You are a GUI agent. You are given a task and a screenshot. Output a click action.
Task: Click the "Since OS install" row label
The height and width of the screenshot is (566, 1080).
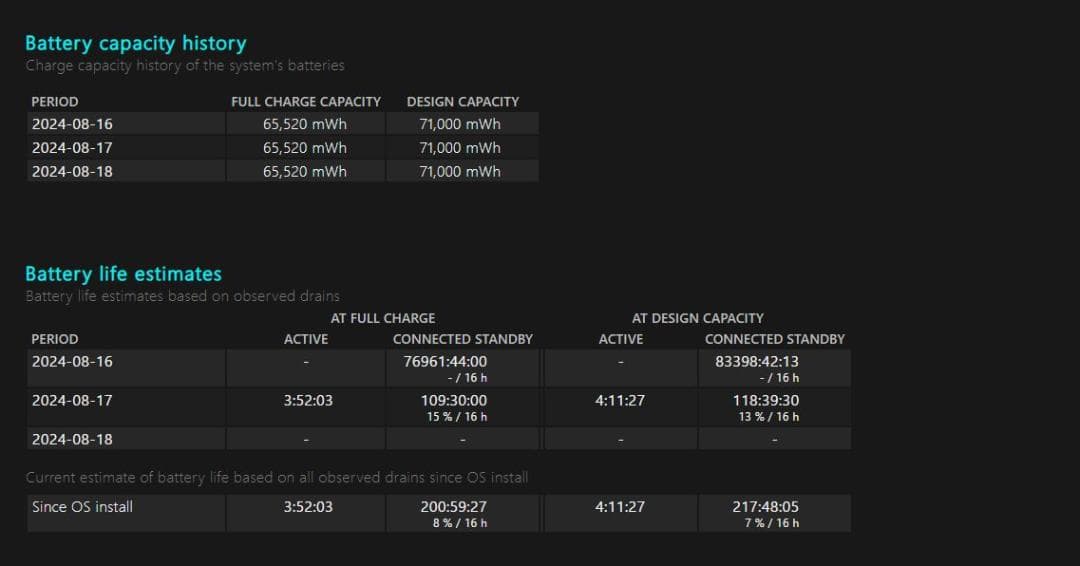pos(82,507)
